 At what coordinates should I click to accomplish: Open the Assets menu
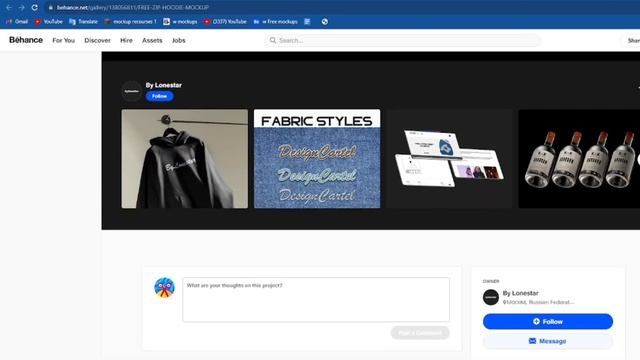click(152, 40)
